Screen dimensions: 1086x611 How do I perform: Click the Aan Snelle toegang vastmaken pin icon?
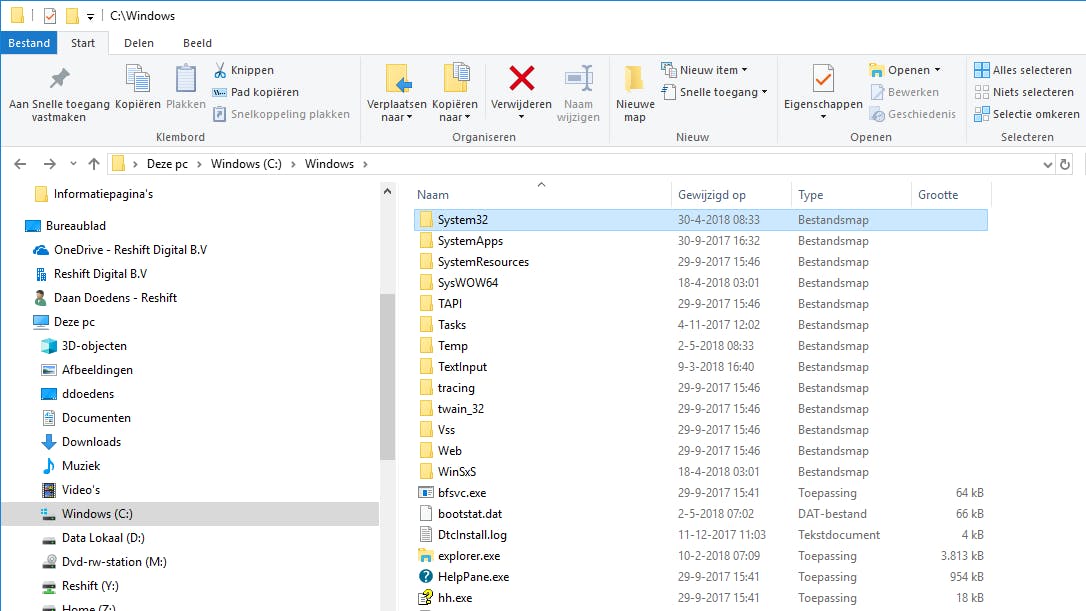point(60,78)
